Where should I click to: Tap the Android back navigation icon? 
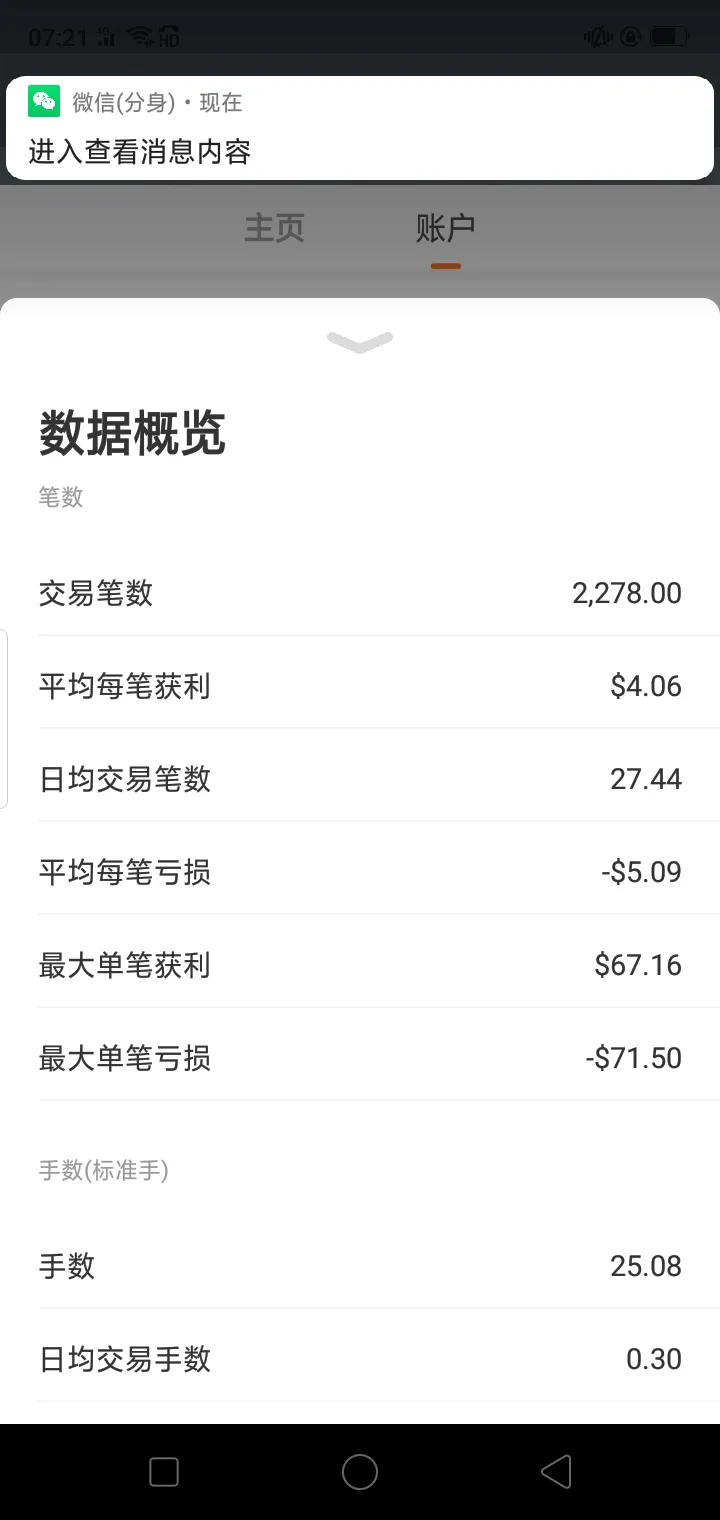click(x=556, y=1471)
